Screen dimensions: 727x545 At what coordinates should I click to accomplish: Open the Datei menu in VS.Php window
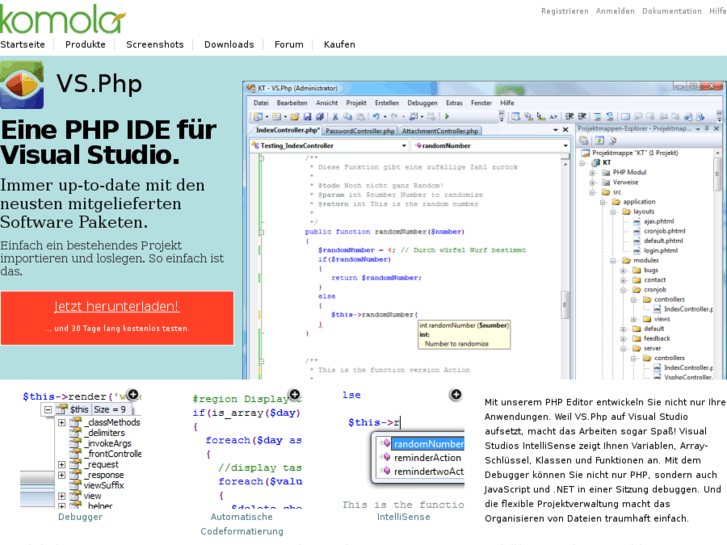(261, 103)
